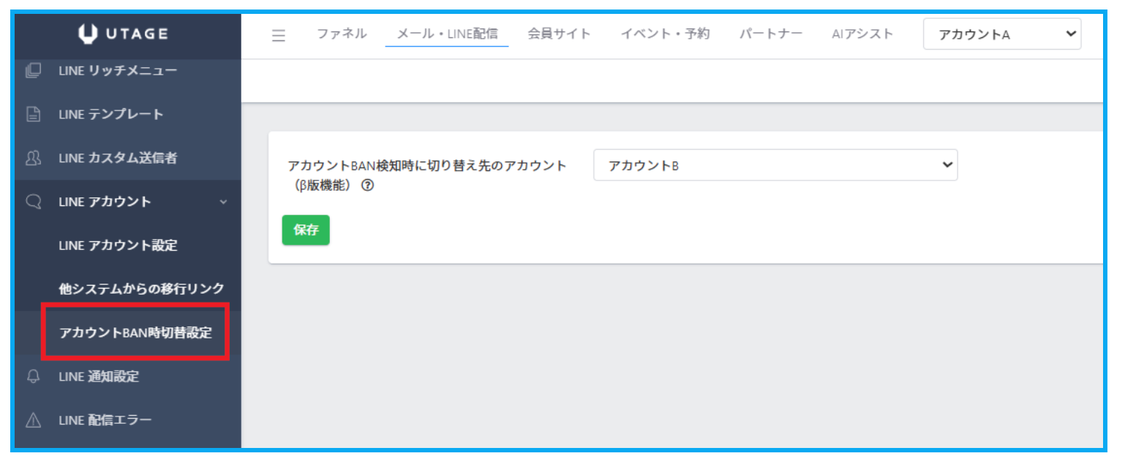Open the AIアシスト tab

pyautogui.click(x=862, y=34)
